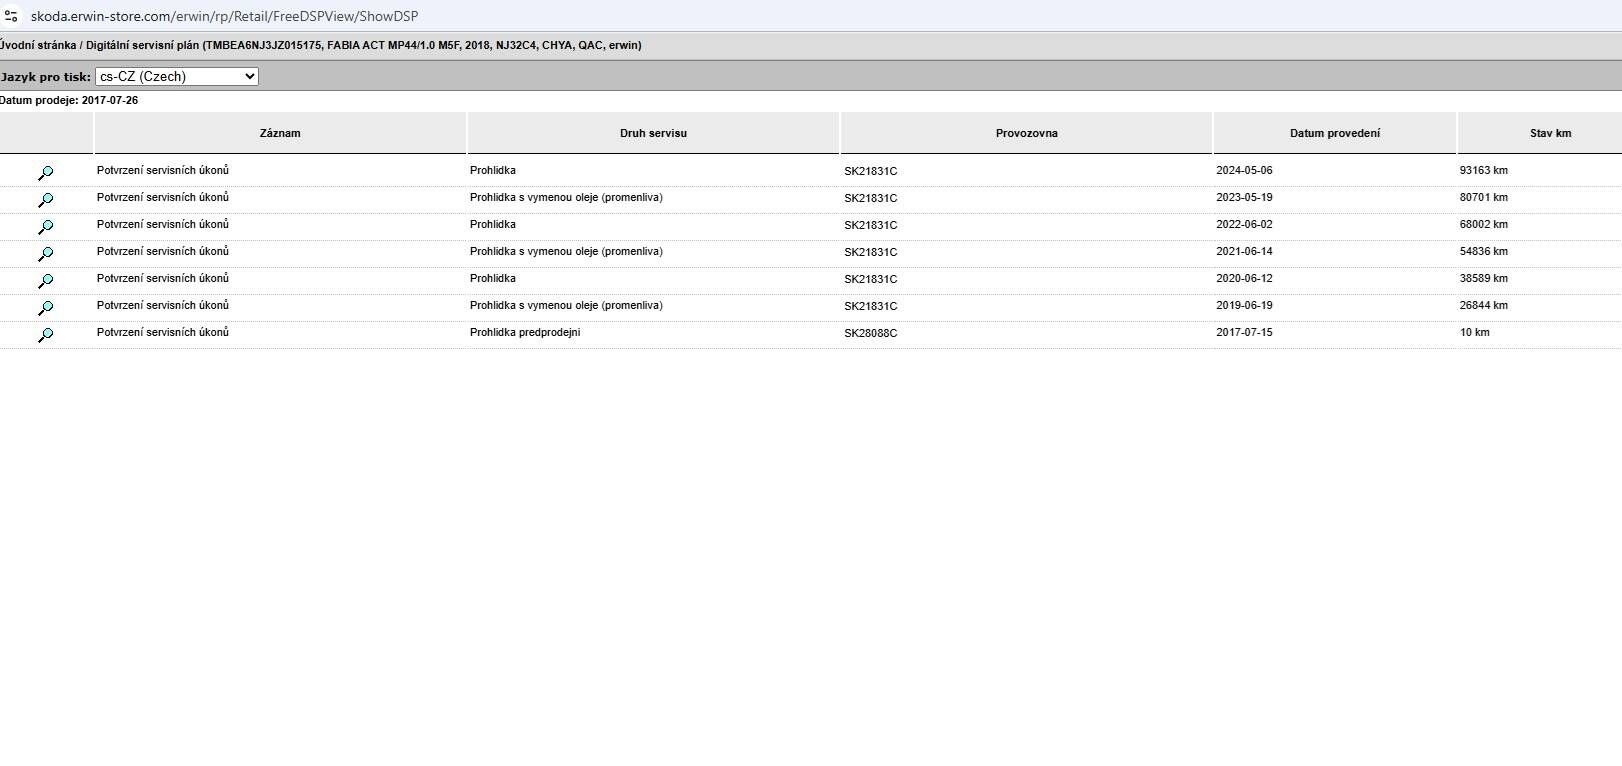The image size is (1622, 766).
Task: Click Prohlidka in the 38589 km row
Action: pyautogui.click(x=493, y=278)
